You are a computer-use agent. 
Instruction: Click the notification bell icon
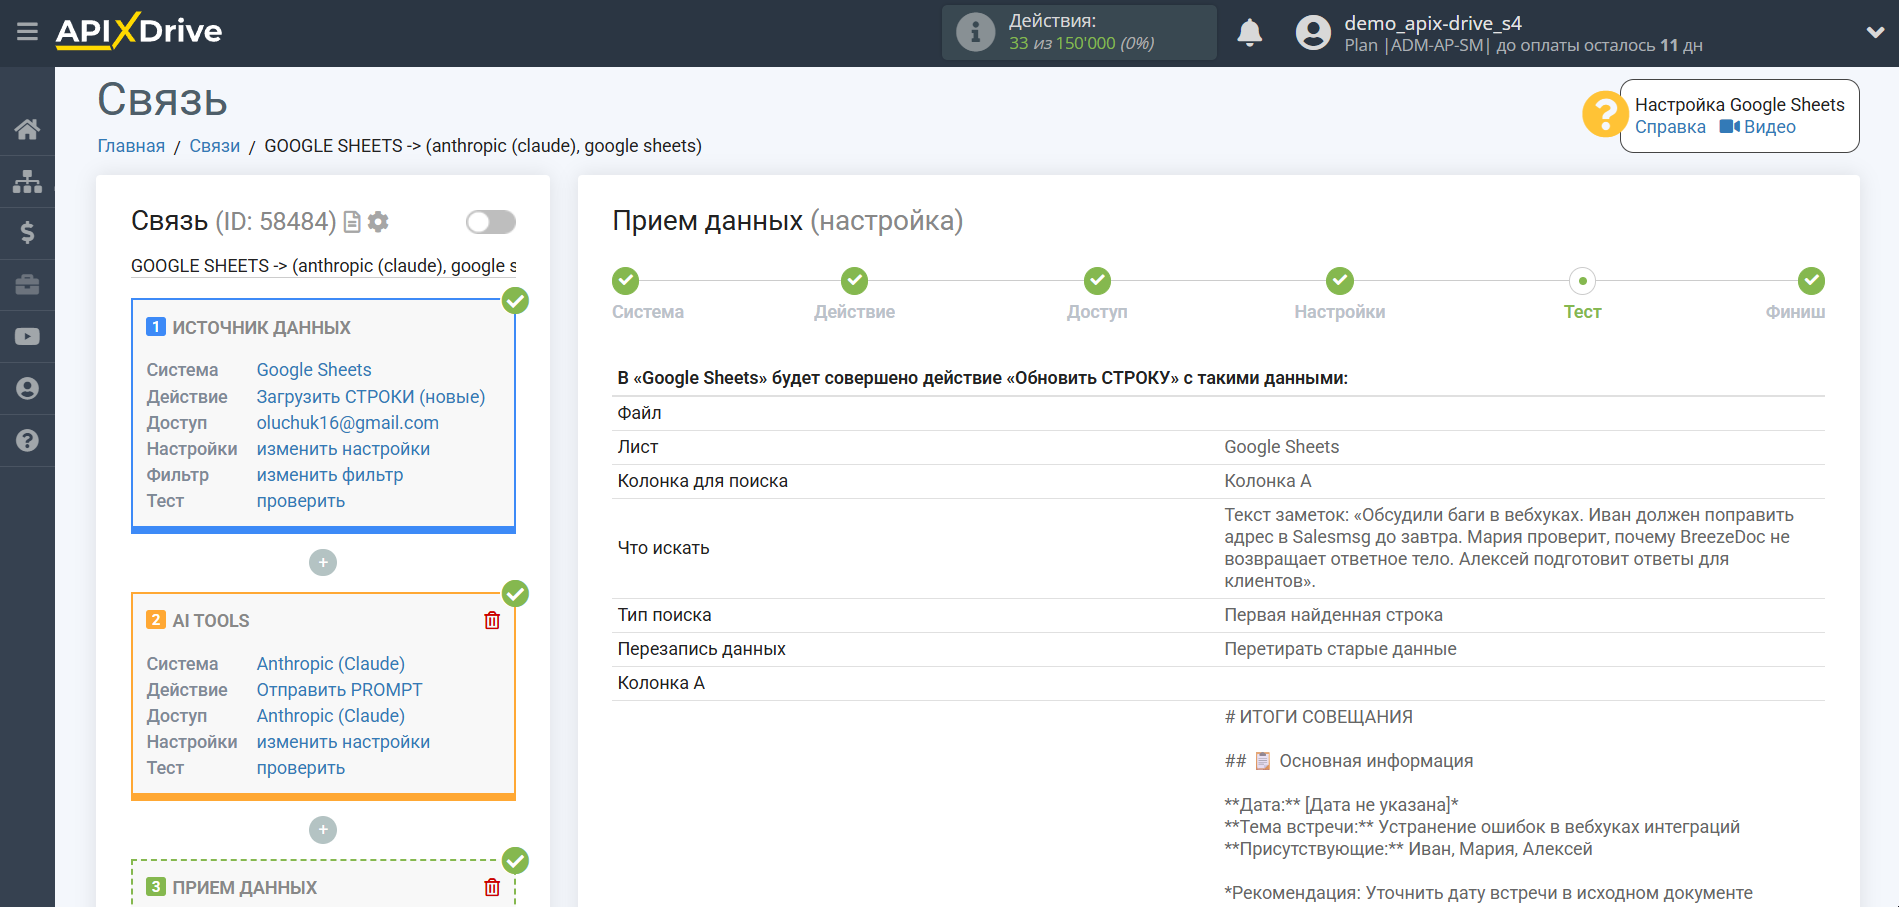pyautogui.click(x=1249, y=33)
